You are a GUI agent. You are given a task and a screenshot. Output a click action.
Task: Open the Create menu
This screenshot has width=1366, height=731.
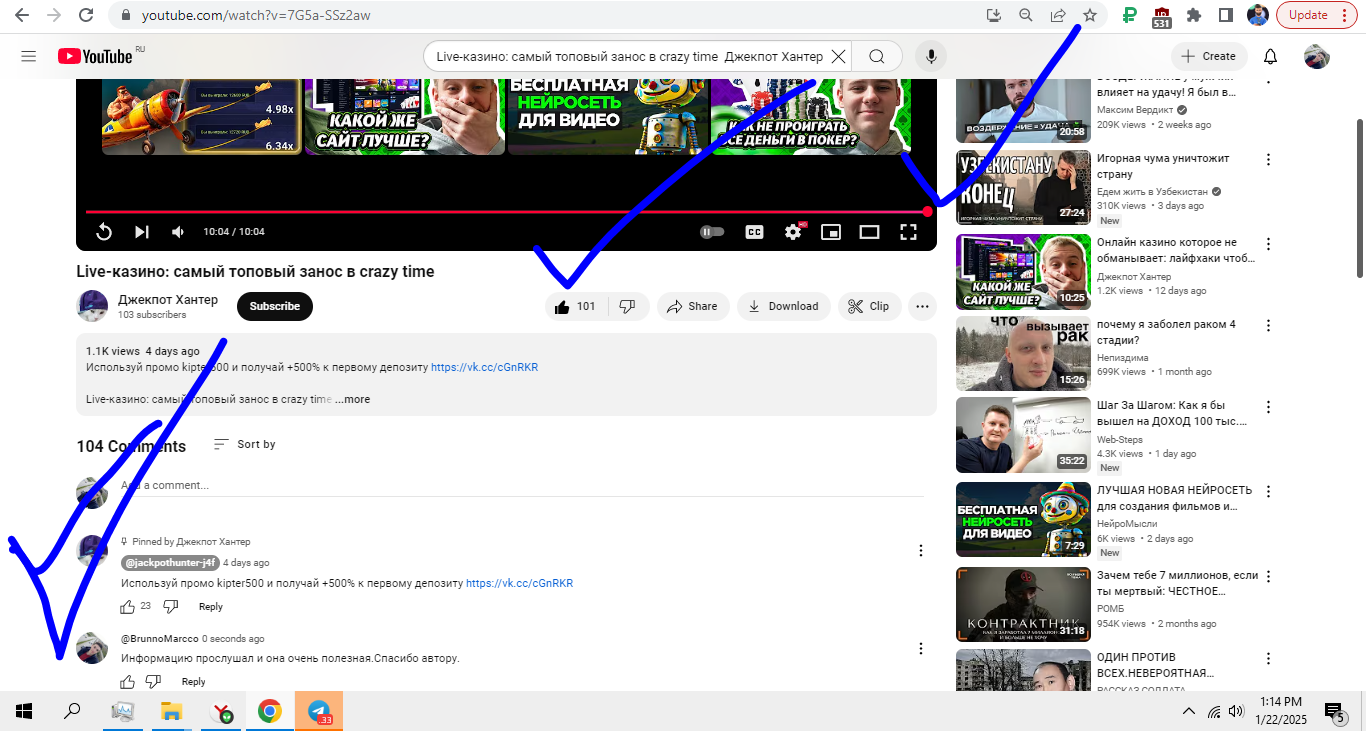(x=1208, y=57)
